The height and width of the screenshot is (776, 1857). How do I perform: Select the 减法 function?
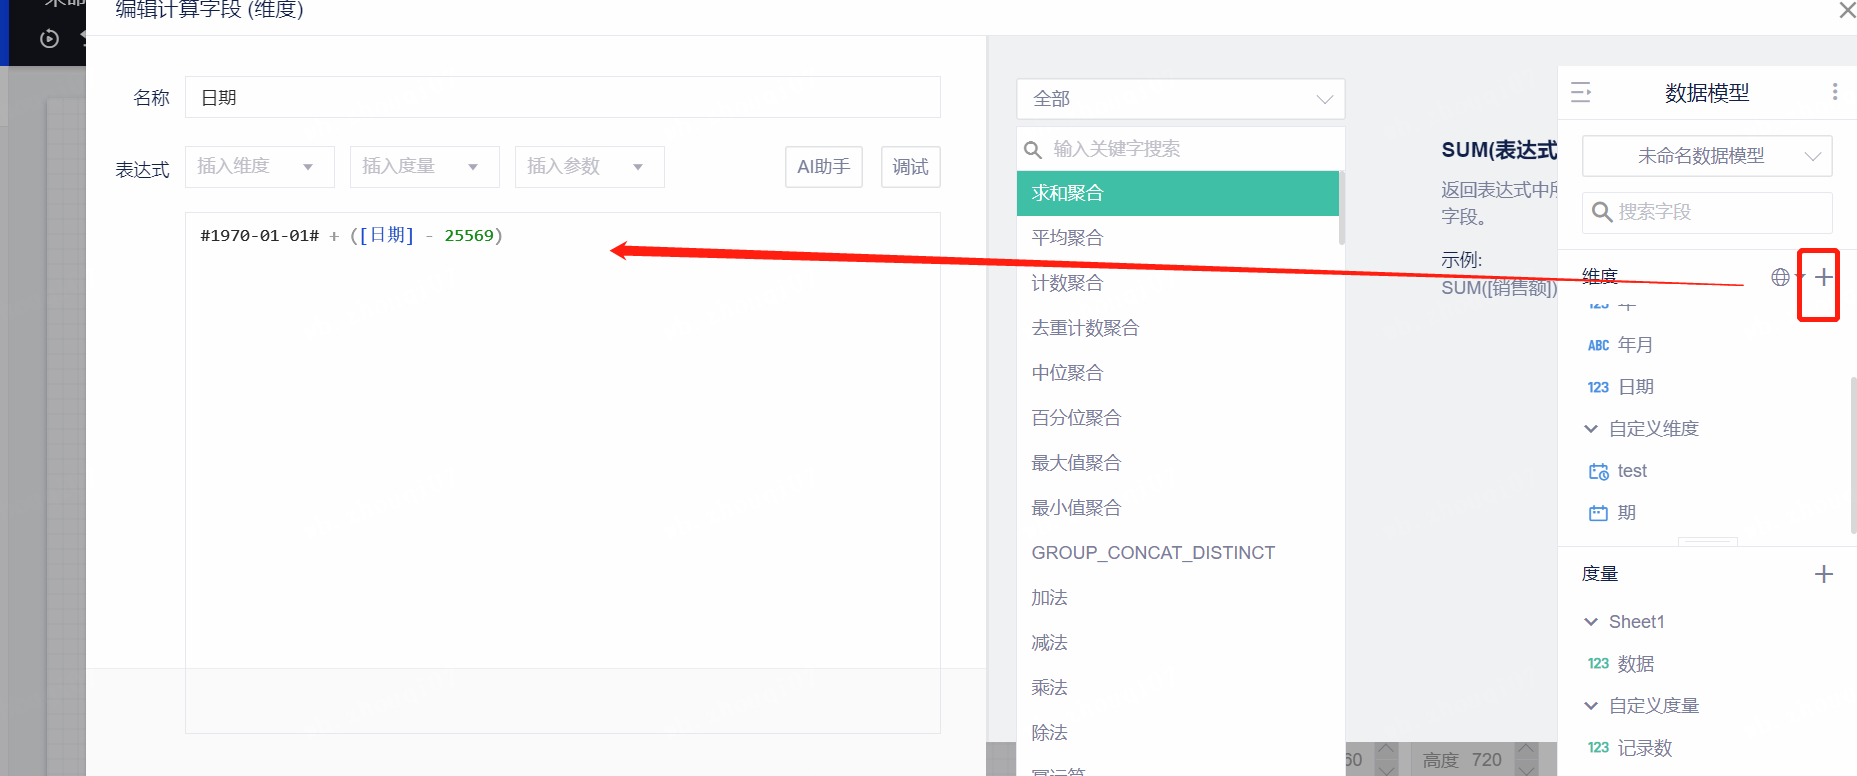[1177, 643]
